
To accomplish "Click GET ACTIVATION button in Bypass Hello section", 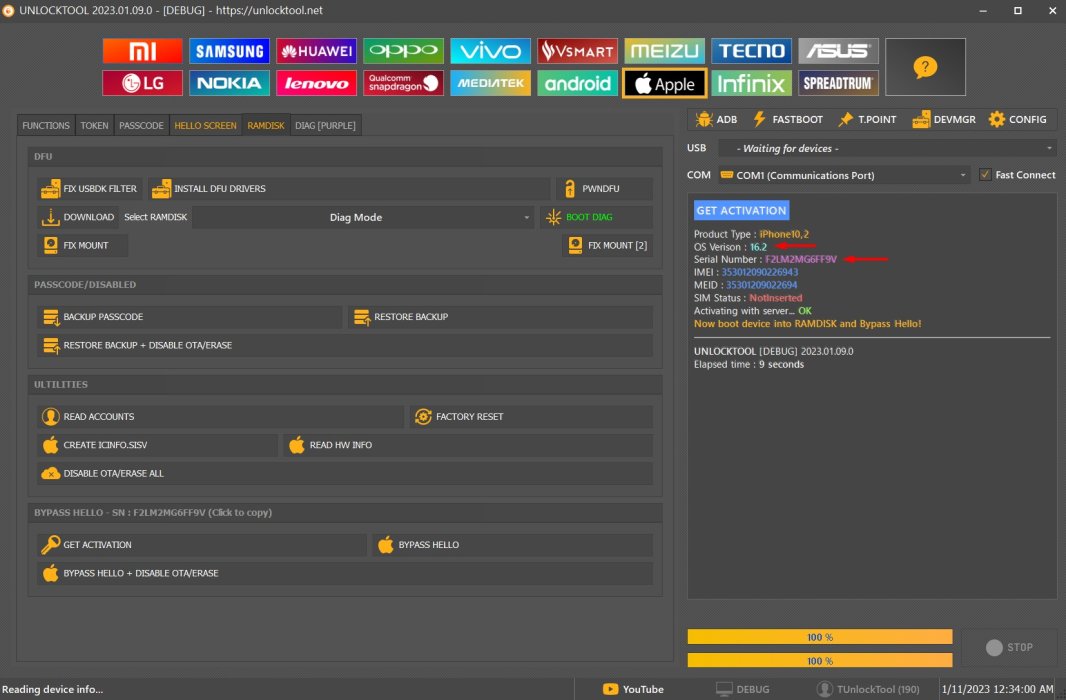I will (x=202, y=545).
